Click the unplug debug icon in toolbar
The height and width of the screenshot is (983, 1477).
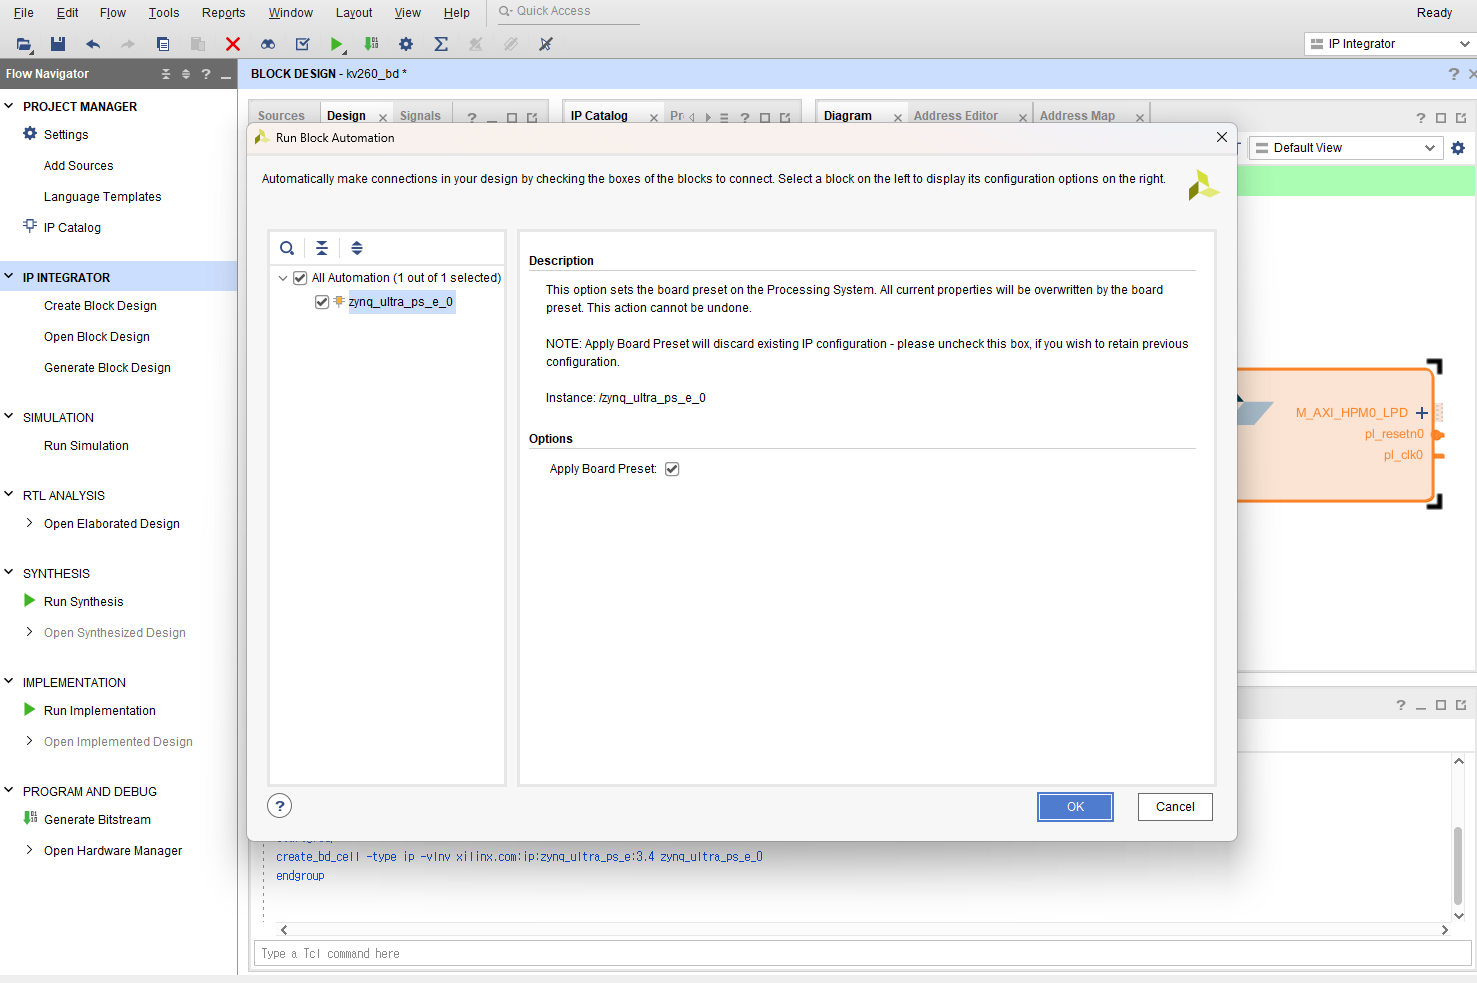pos(546,44)
